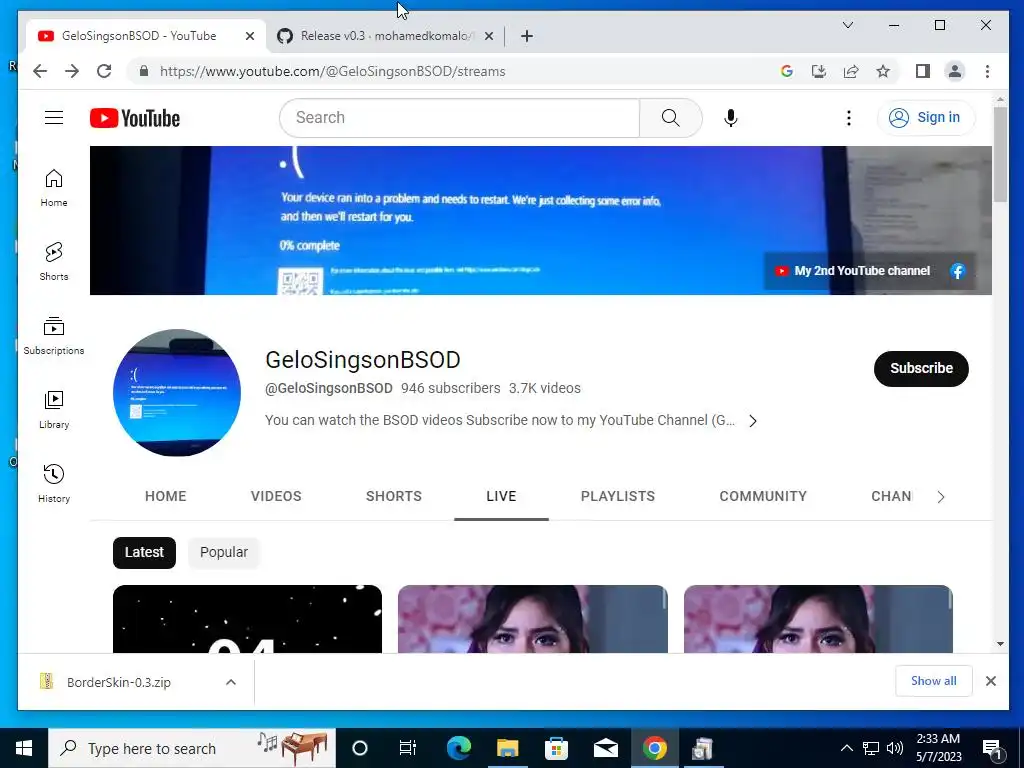This screenshot has height=768, width=1024.
Task: Open the Facebook link on channel banner
Action: (957, 271)
